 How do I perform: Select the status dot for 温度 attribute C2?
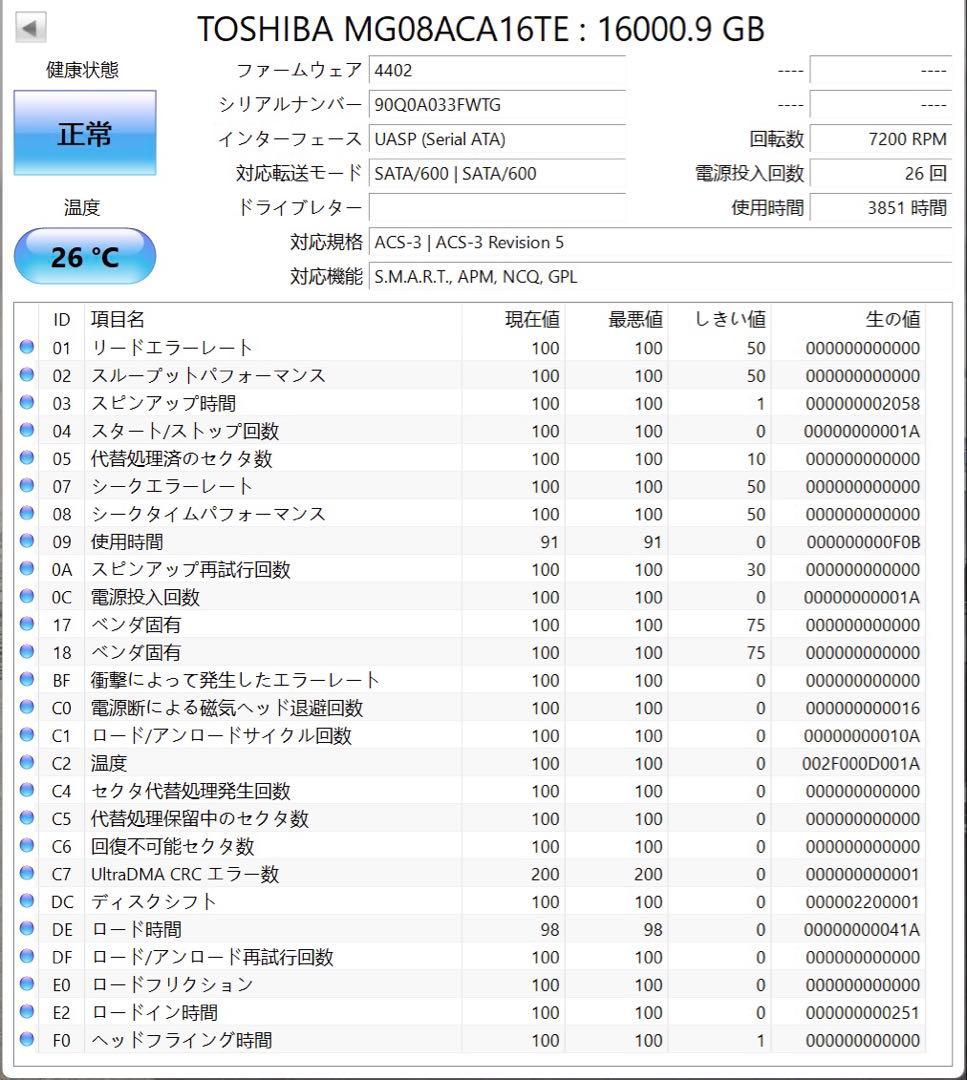[28, 763]
